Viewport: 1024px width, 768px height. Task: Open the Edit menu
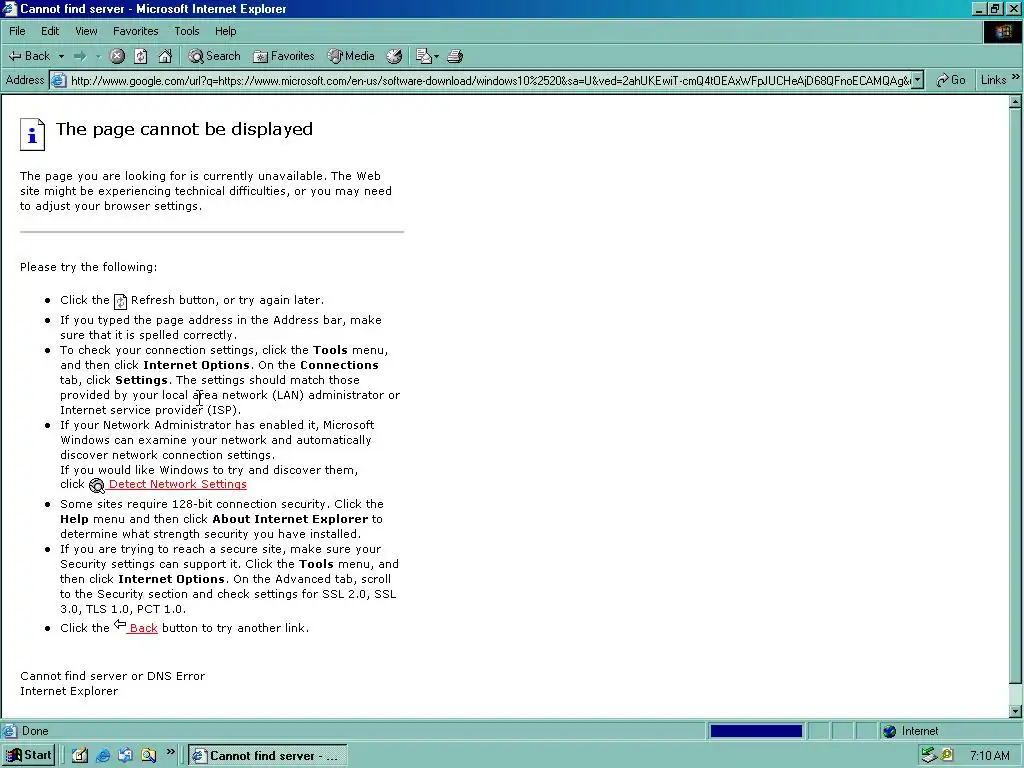[x=50, y=31]
